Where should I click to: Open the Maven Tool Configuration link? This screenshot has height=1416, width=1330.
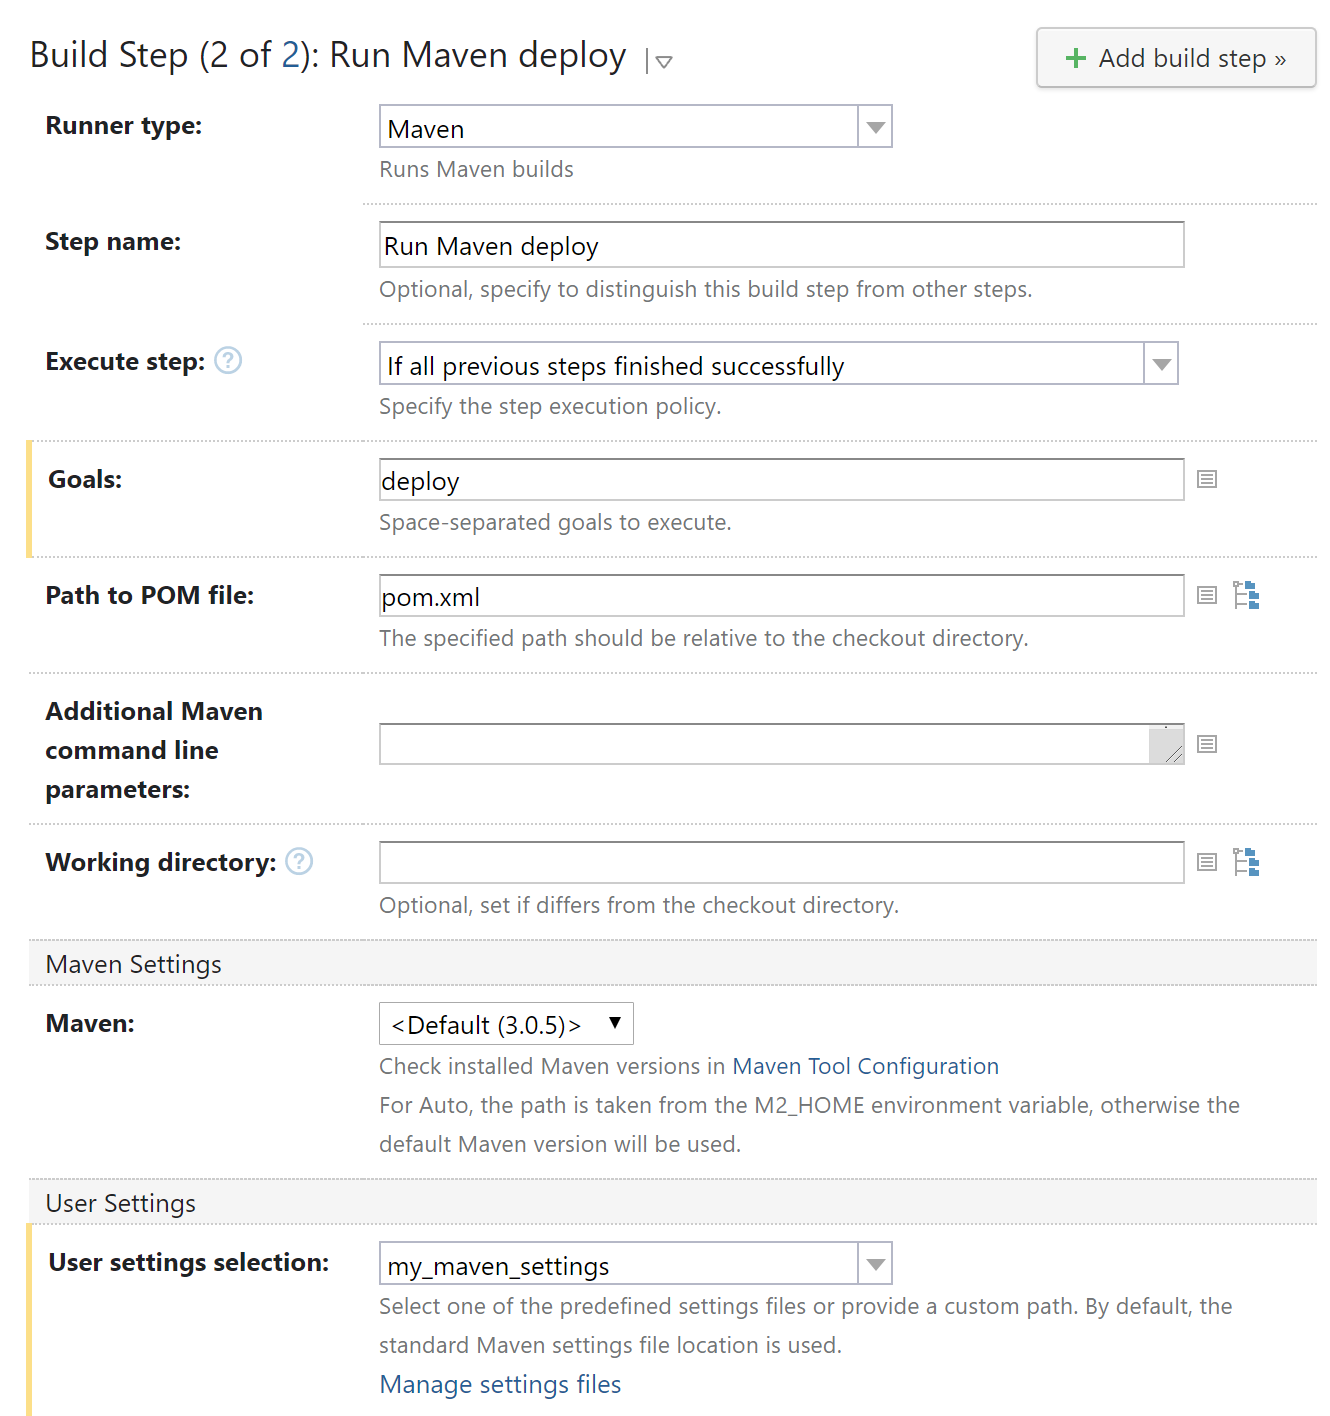[866, 1066]
